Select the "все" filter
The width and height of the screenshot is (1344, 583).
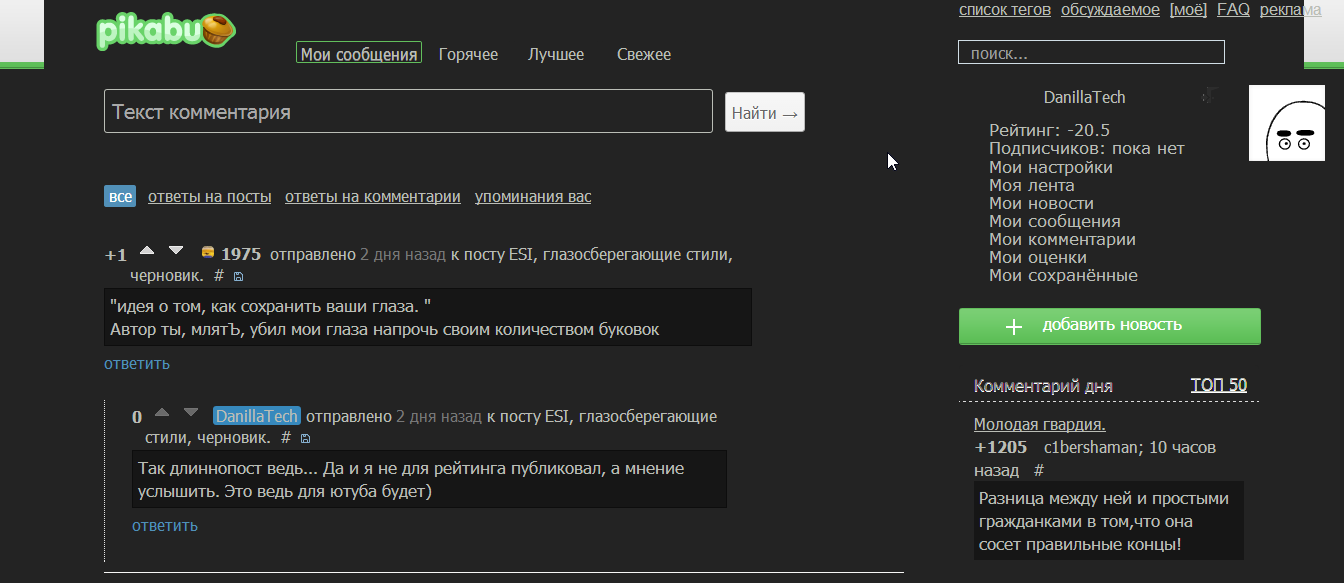coord(120,196)
